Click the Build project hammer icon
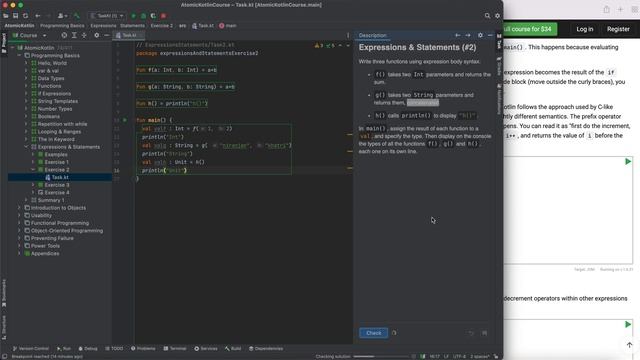Image resolution: width=640 pixels, height=360 pixels. (77, 16)
